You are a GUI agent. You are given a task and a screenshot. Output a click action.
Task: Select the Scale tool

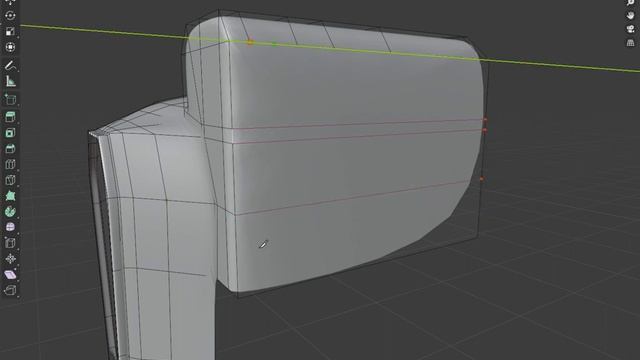pos(10,31)
